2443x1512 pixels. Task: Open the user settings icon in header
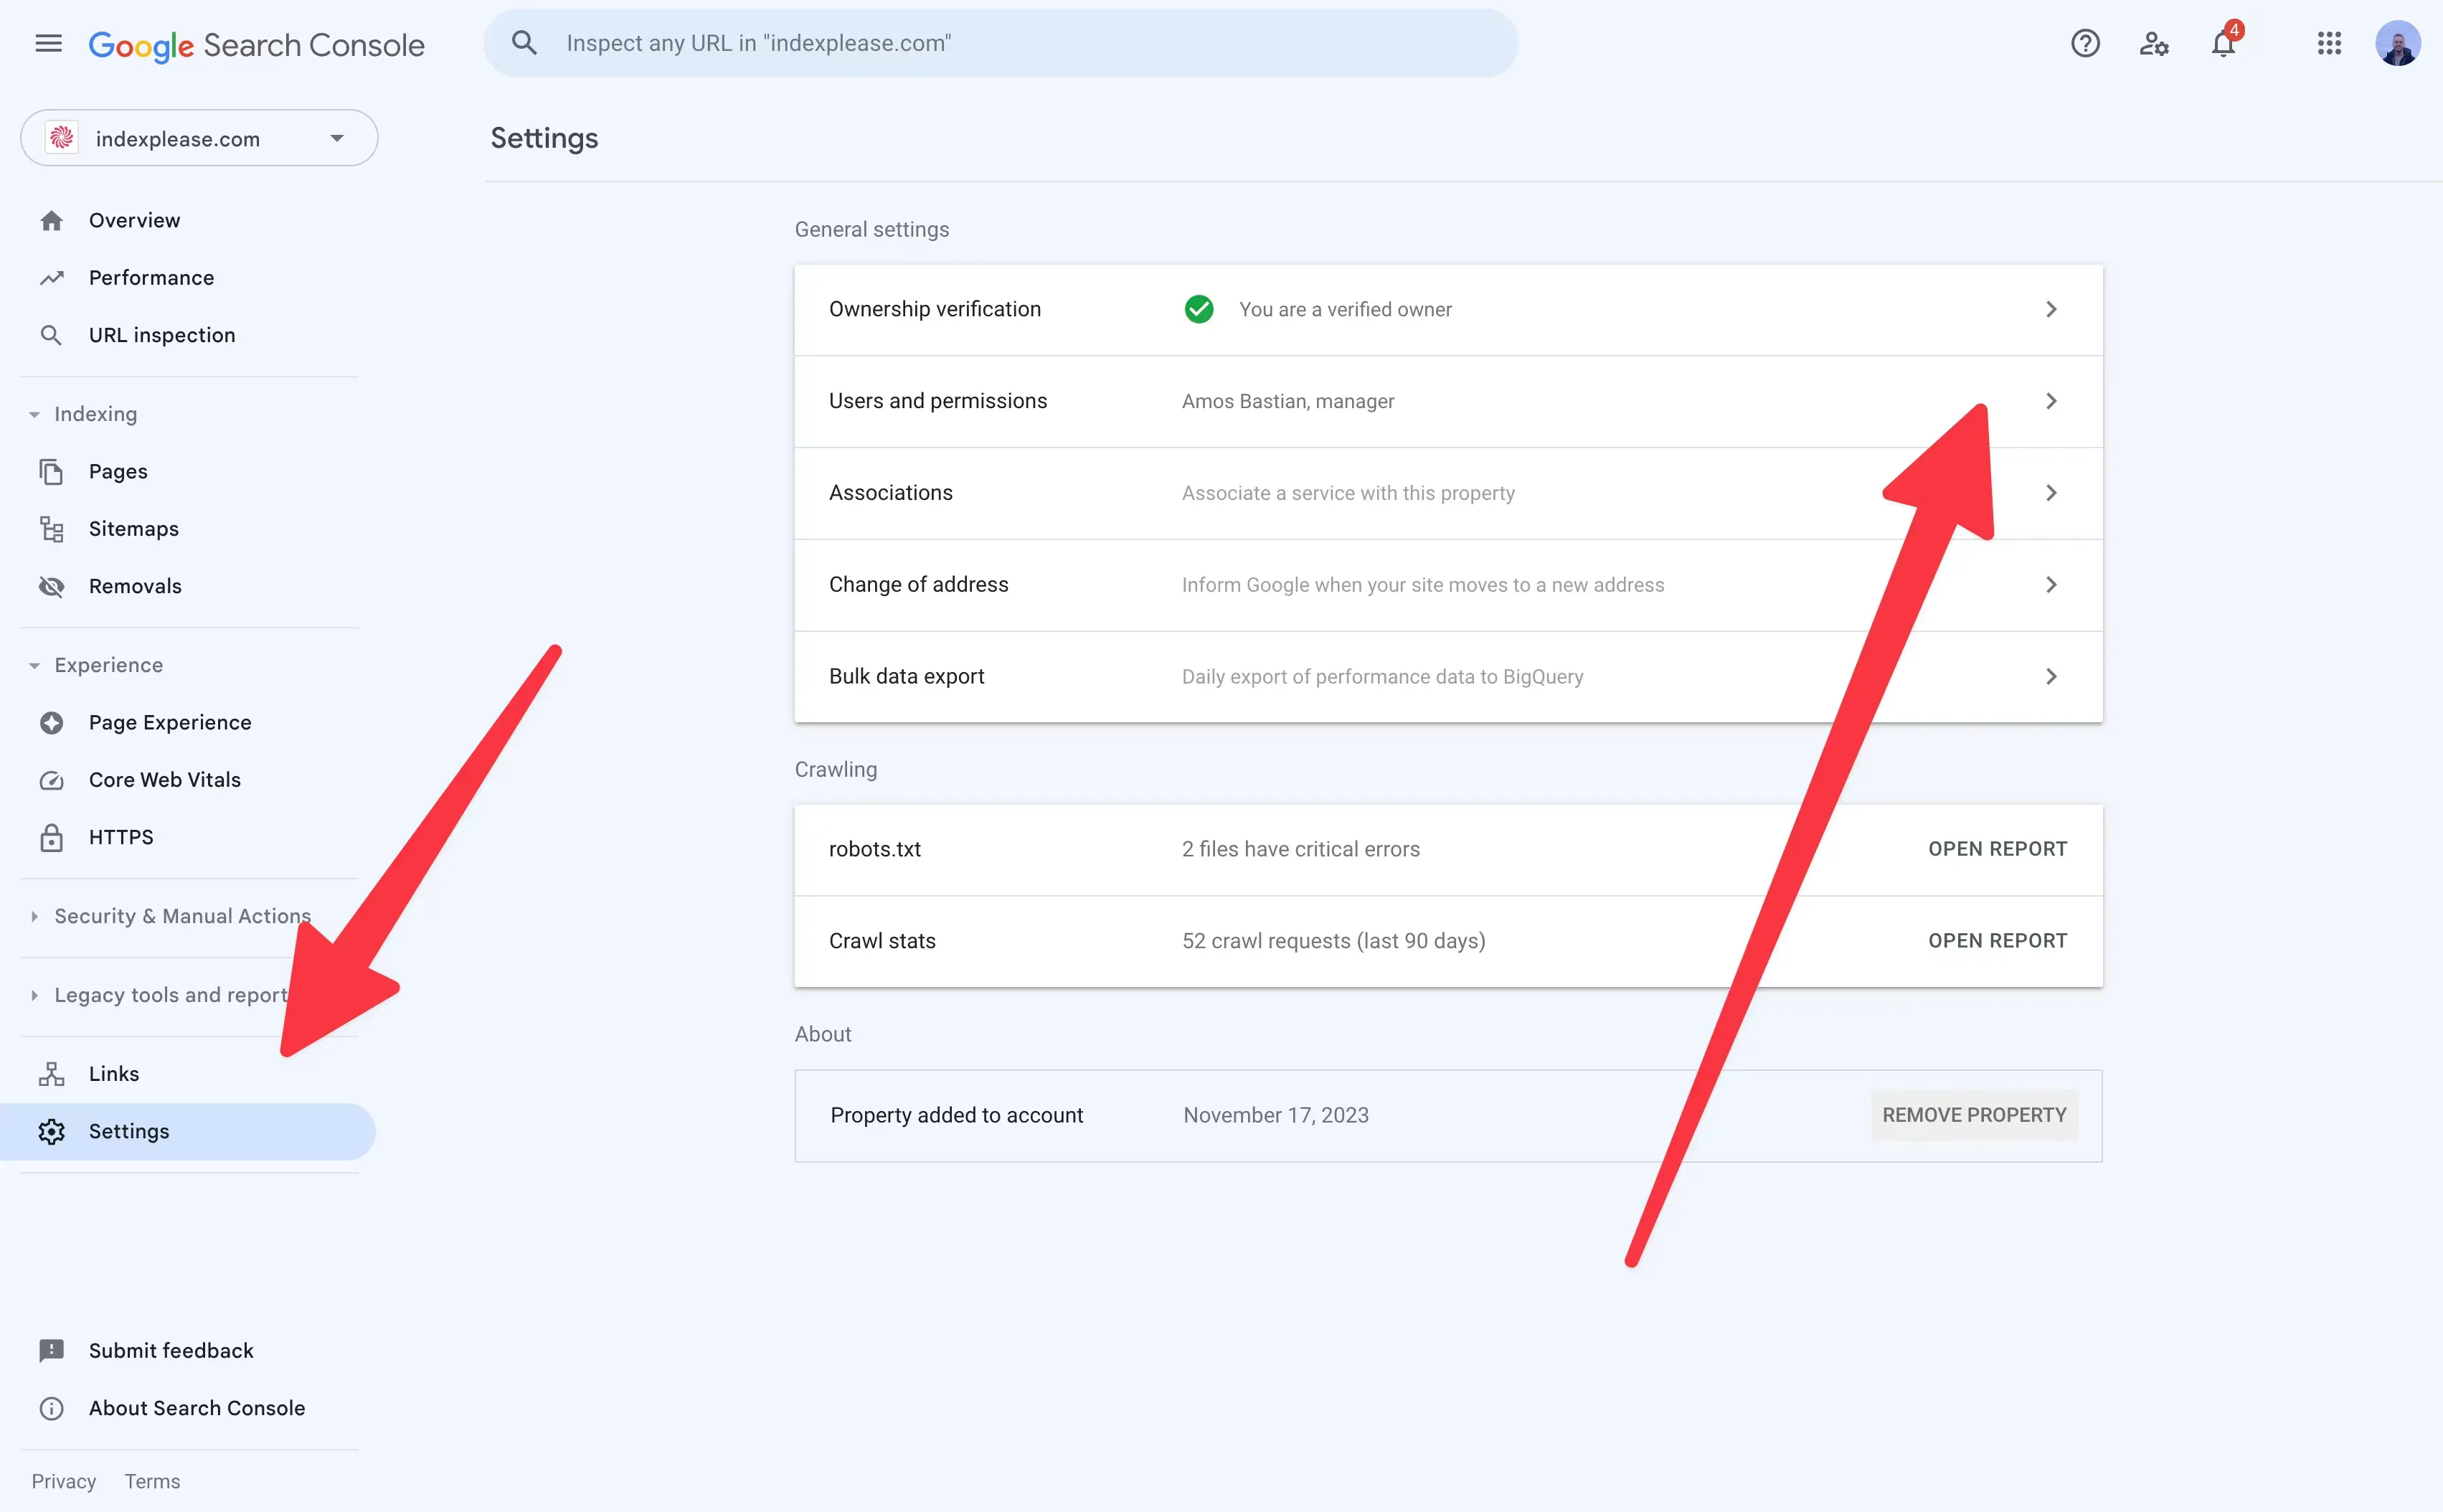(x=2154, y=43)
